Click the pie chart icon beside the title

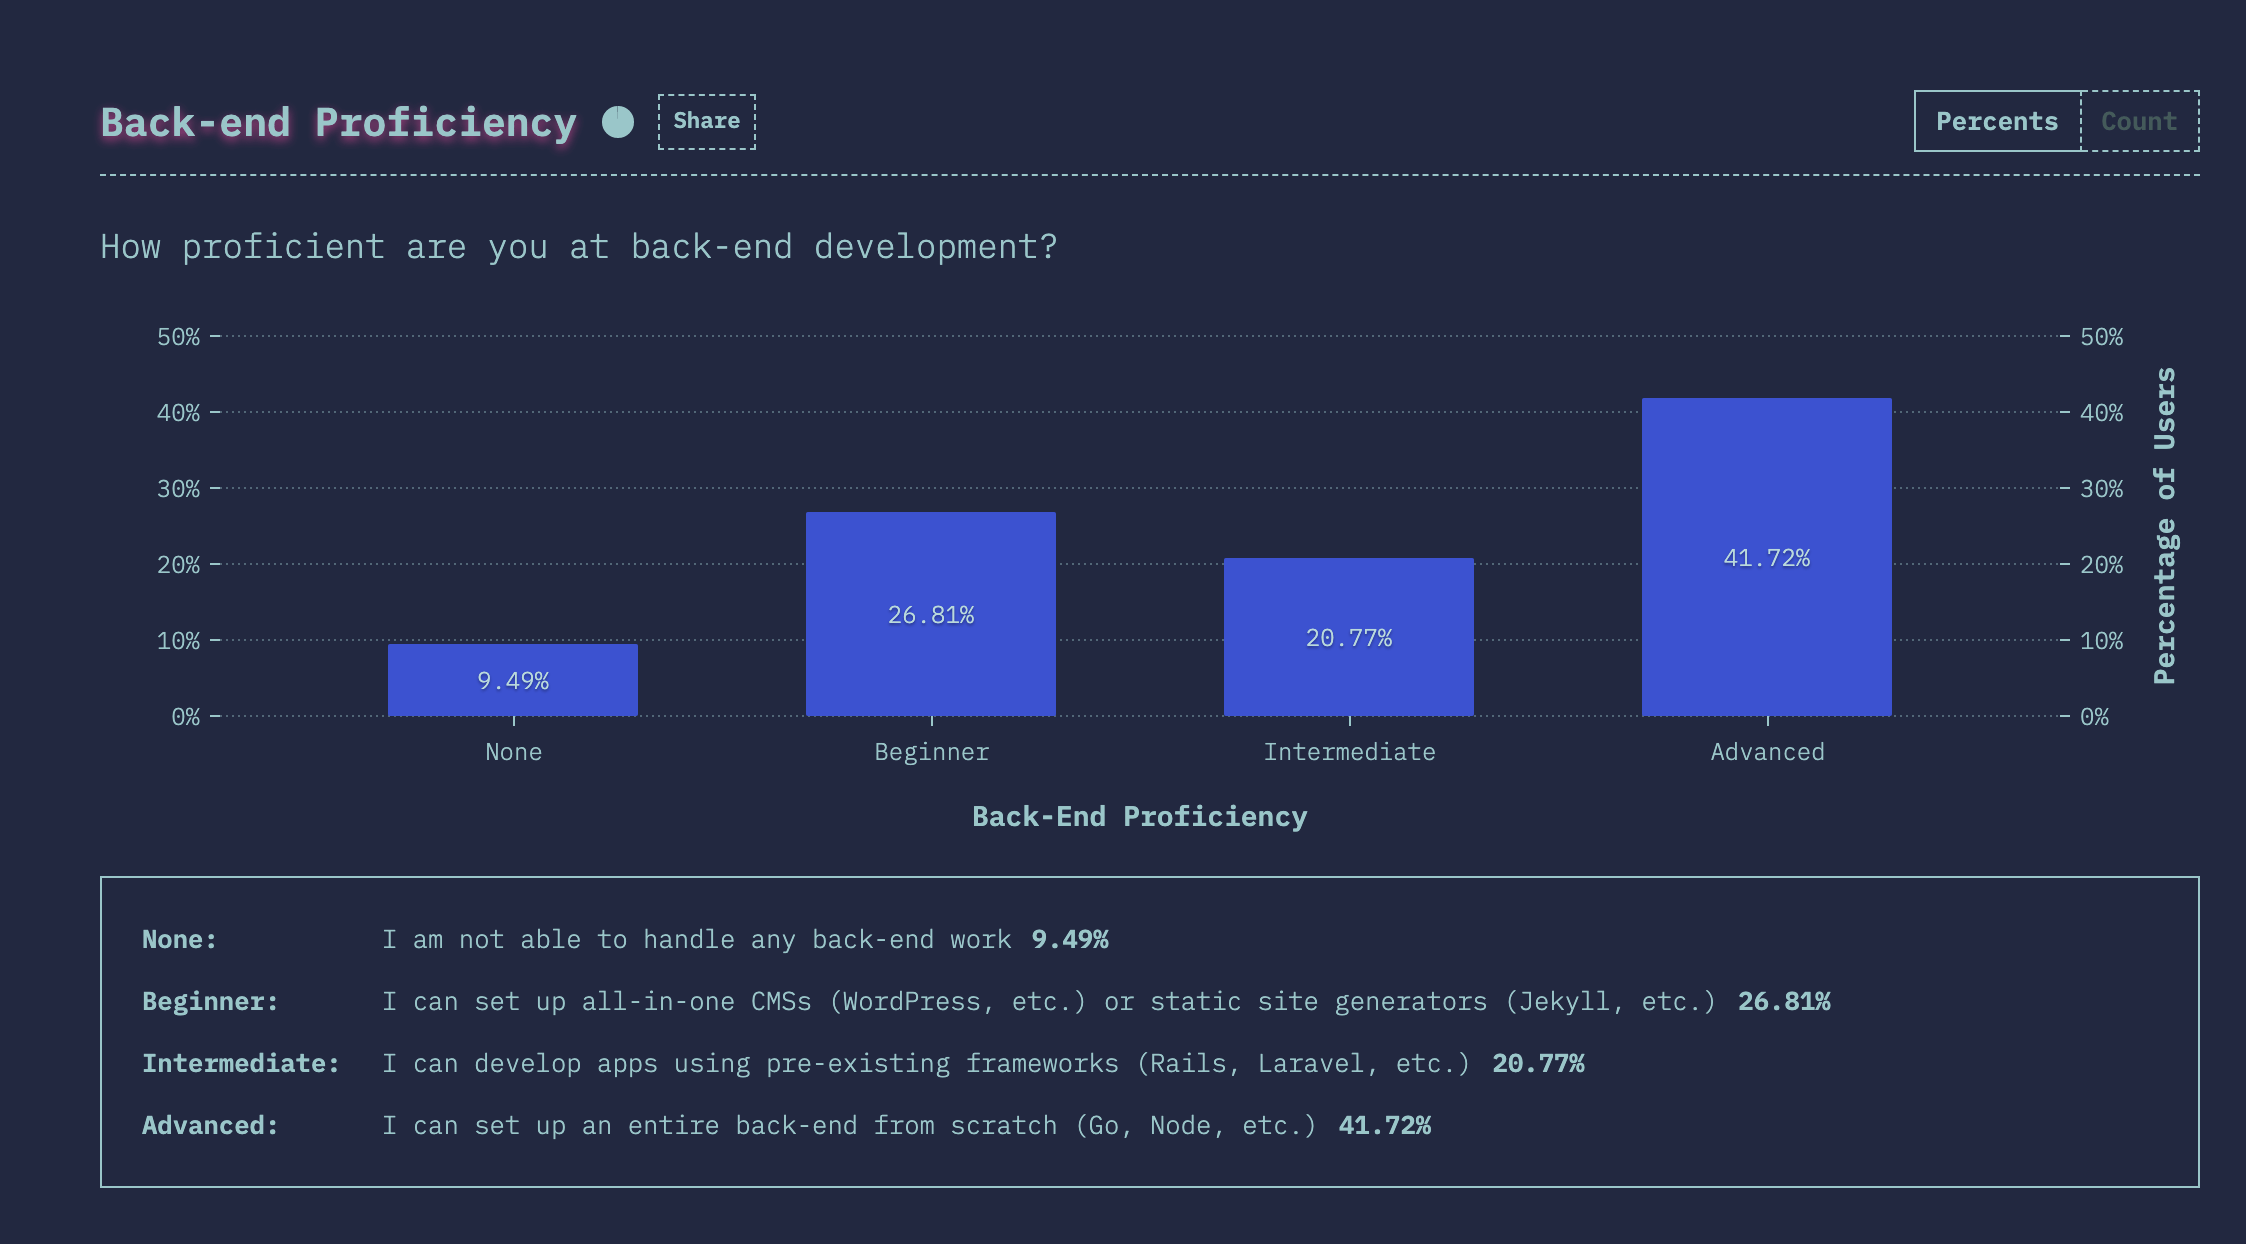click(618, 122)
